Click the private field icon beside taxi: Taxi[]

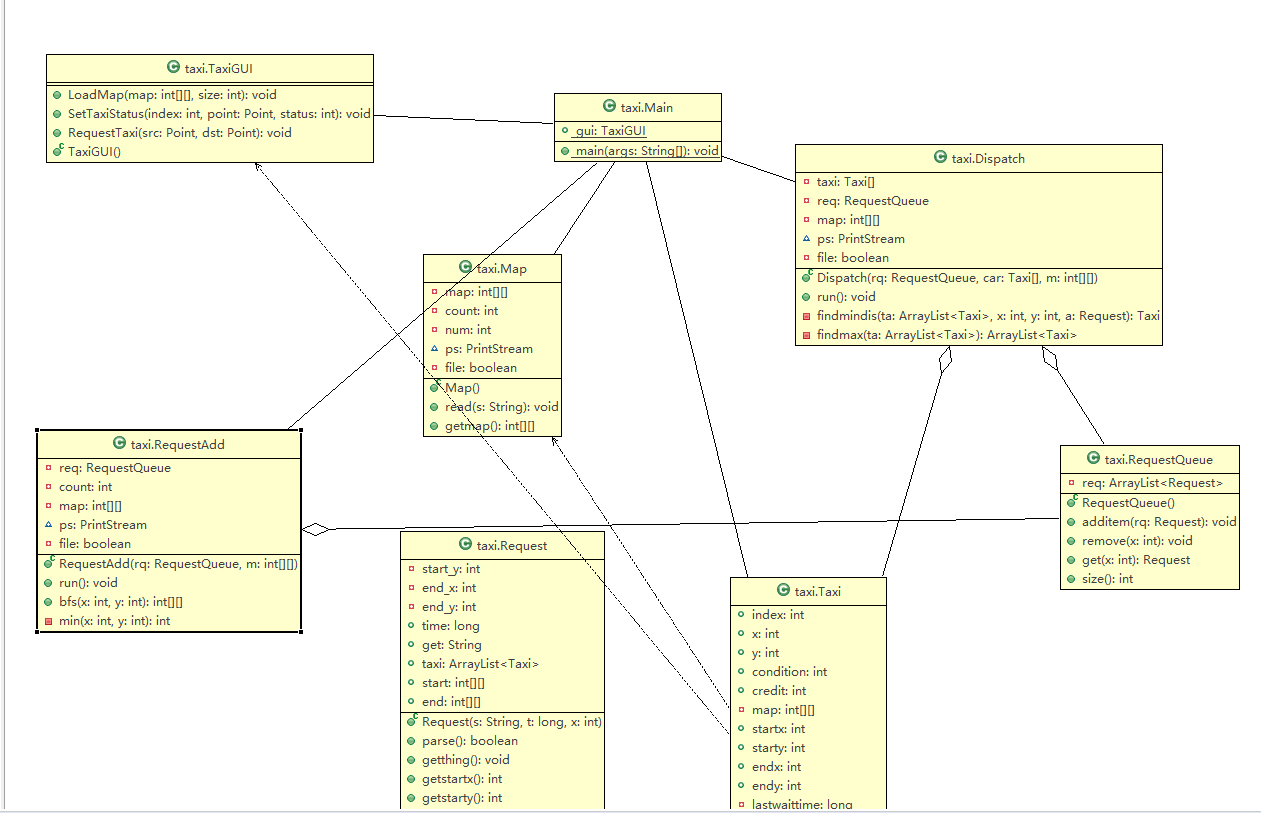(806, 182)
